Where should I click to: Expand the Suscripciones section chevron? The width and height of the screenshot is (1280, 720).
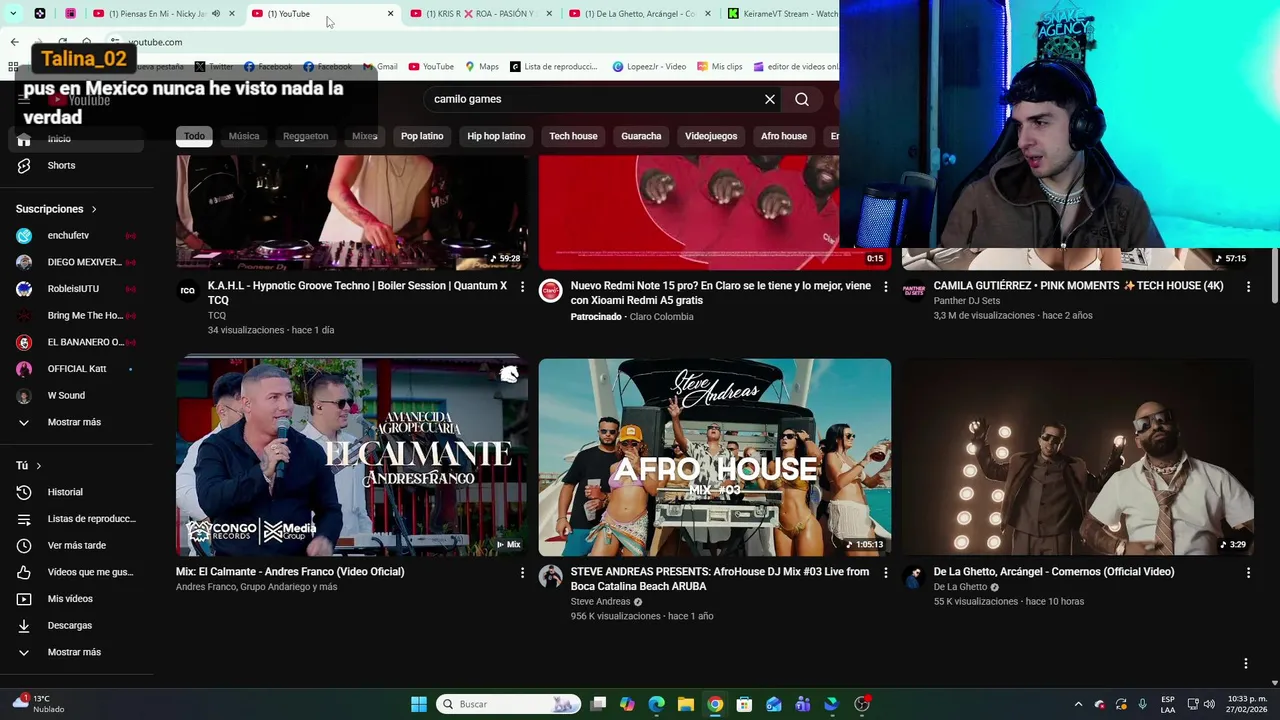[94, 209]
